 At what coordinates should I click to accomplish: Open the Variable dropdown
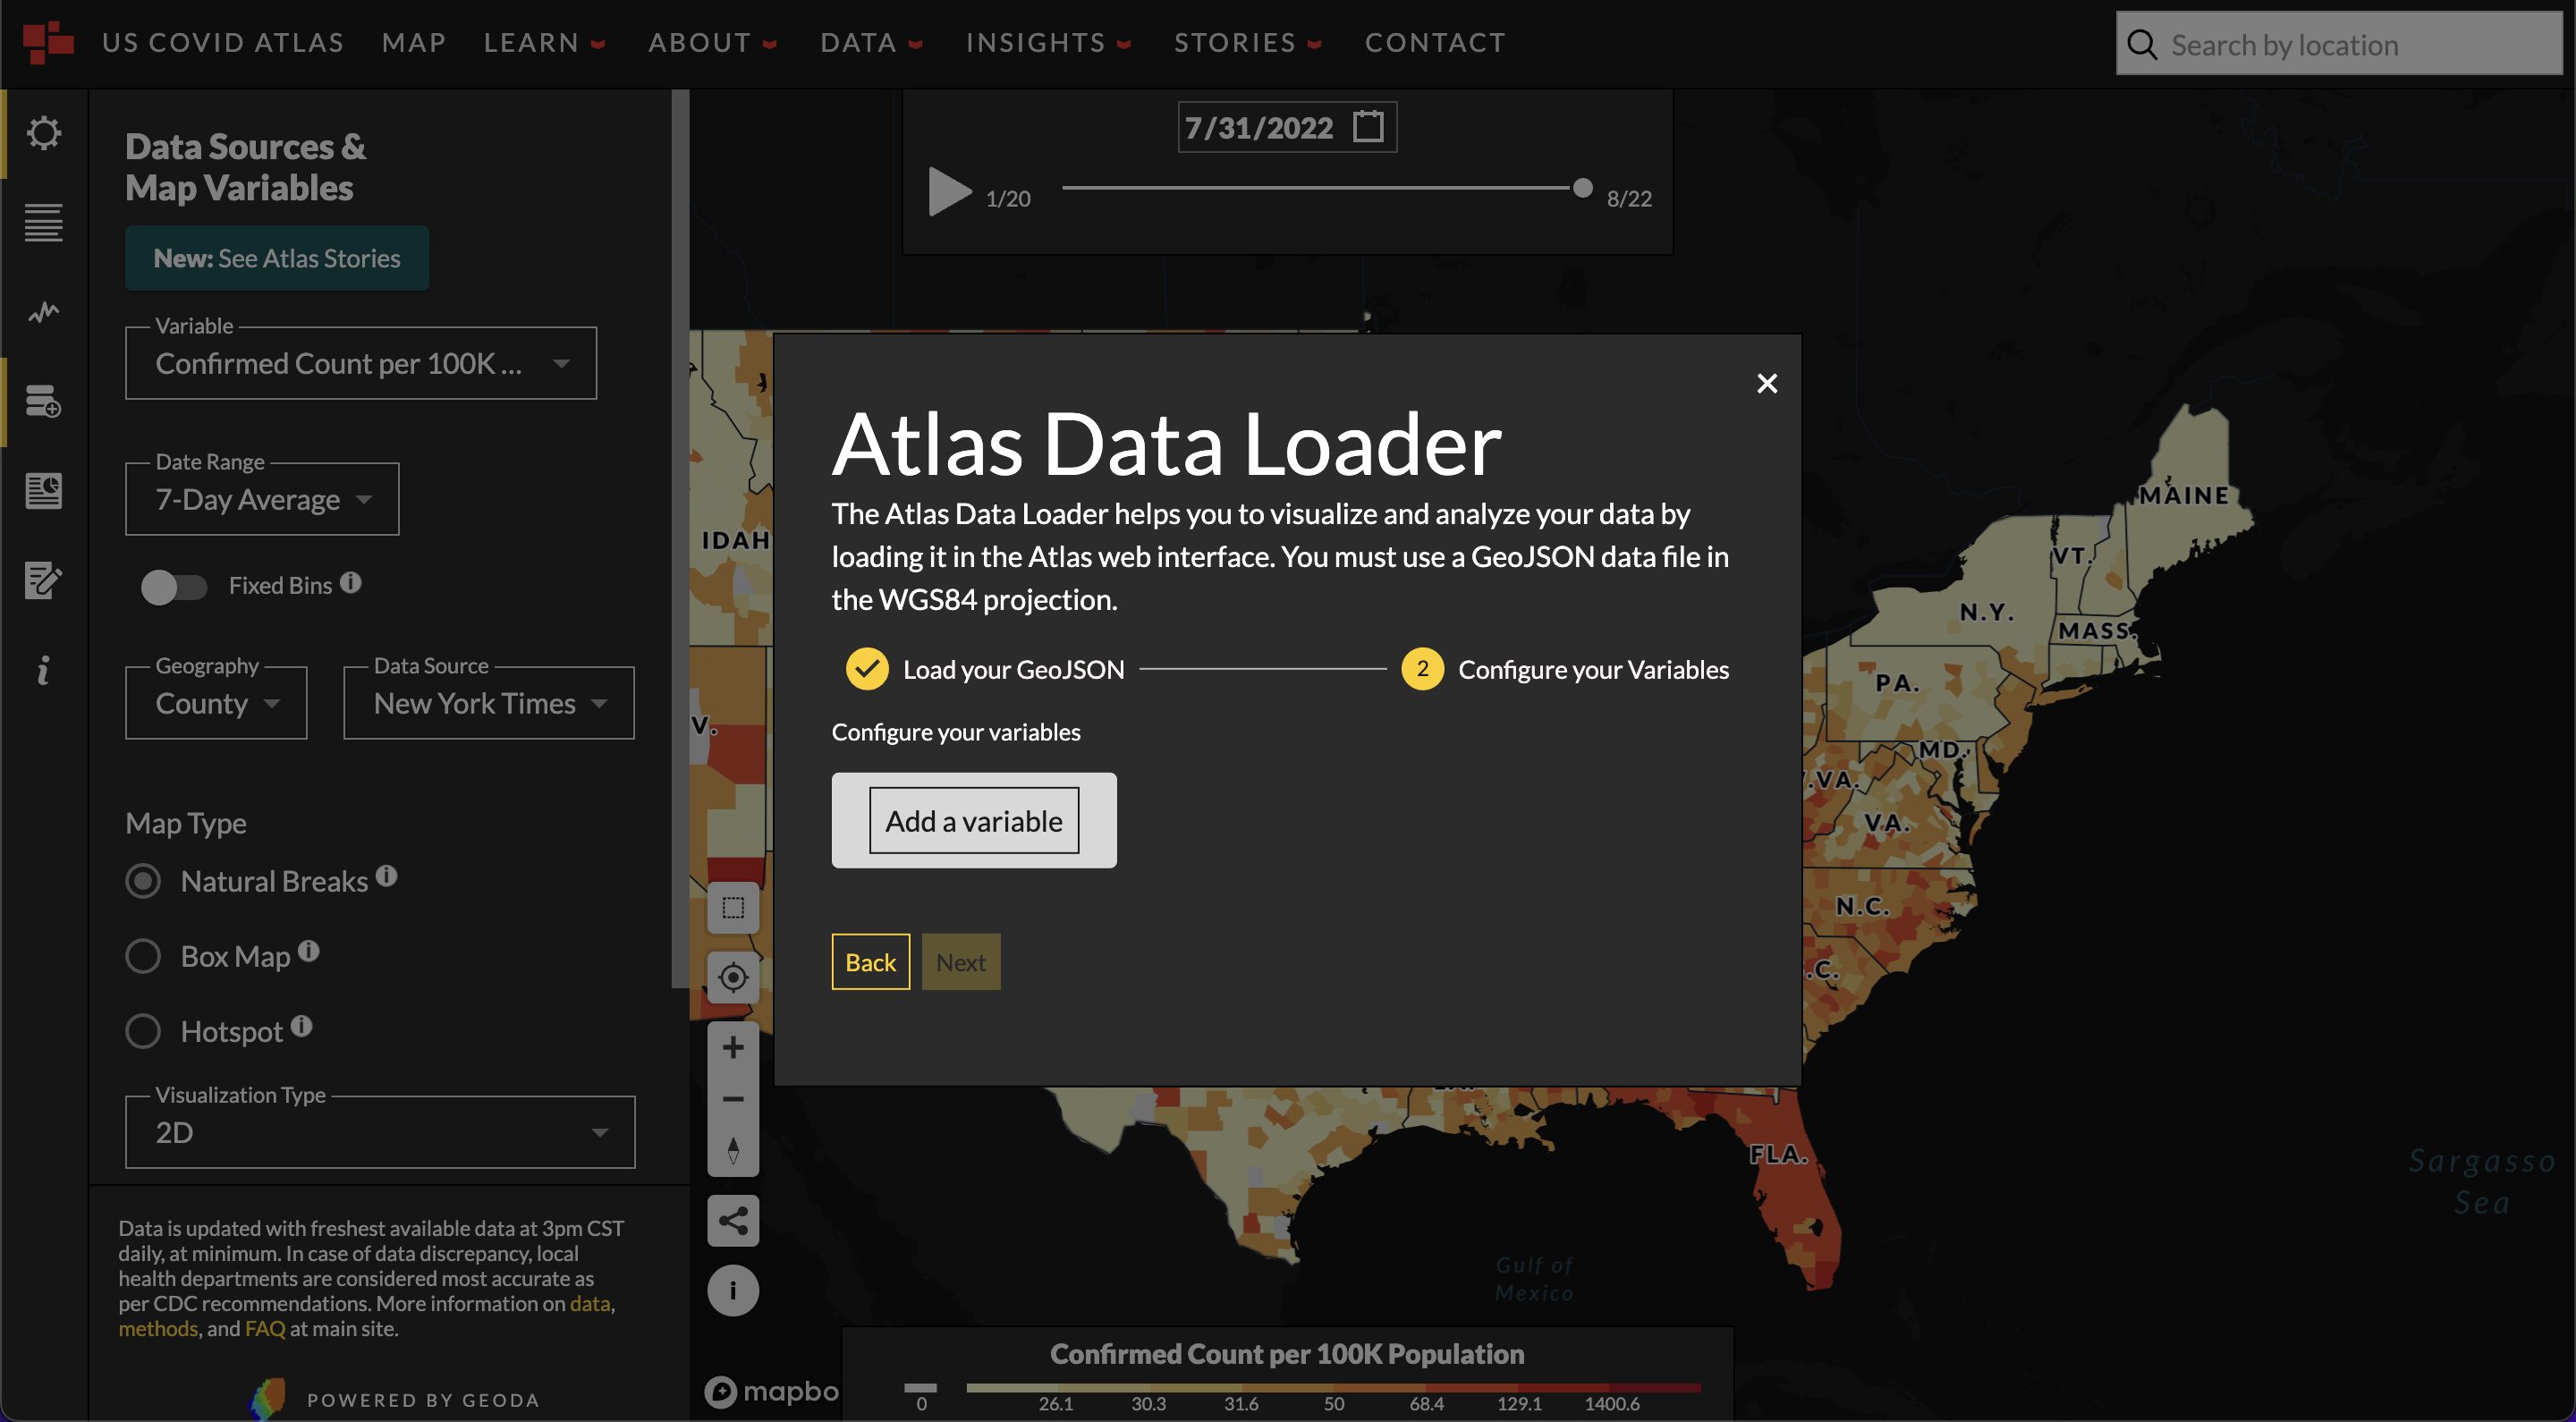[360, 364]
